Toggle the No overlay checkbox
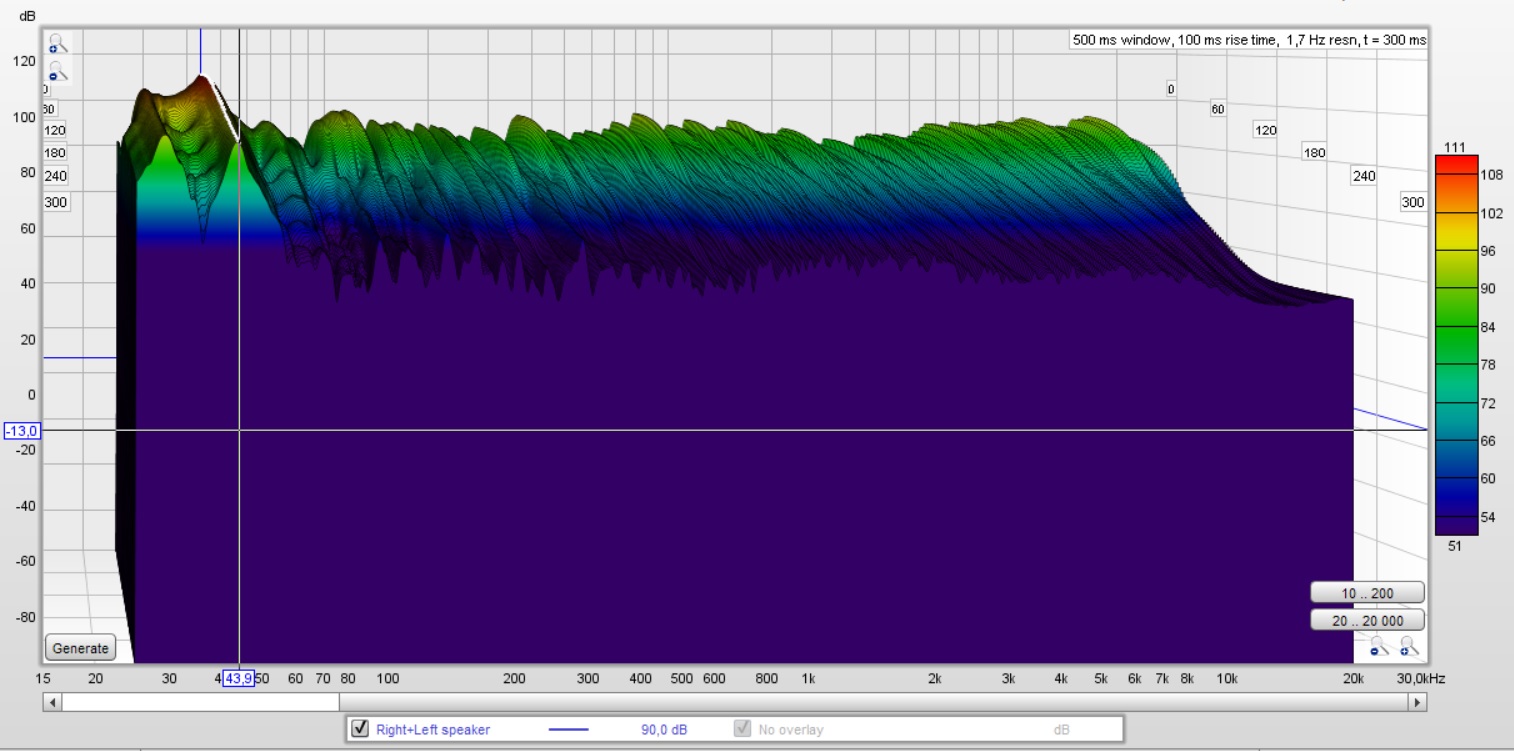 click(x=742, y=729)
